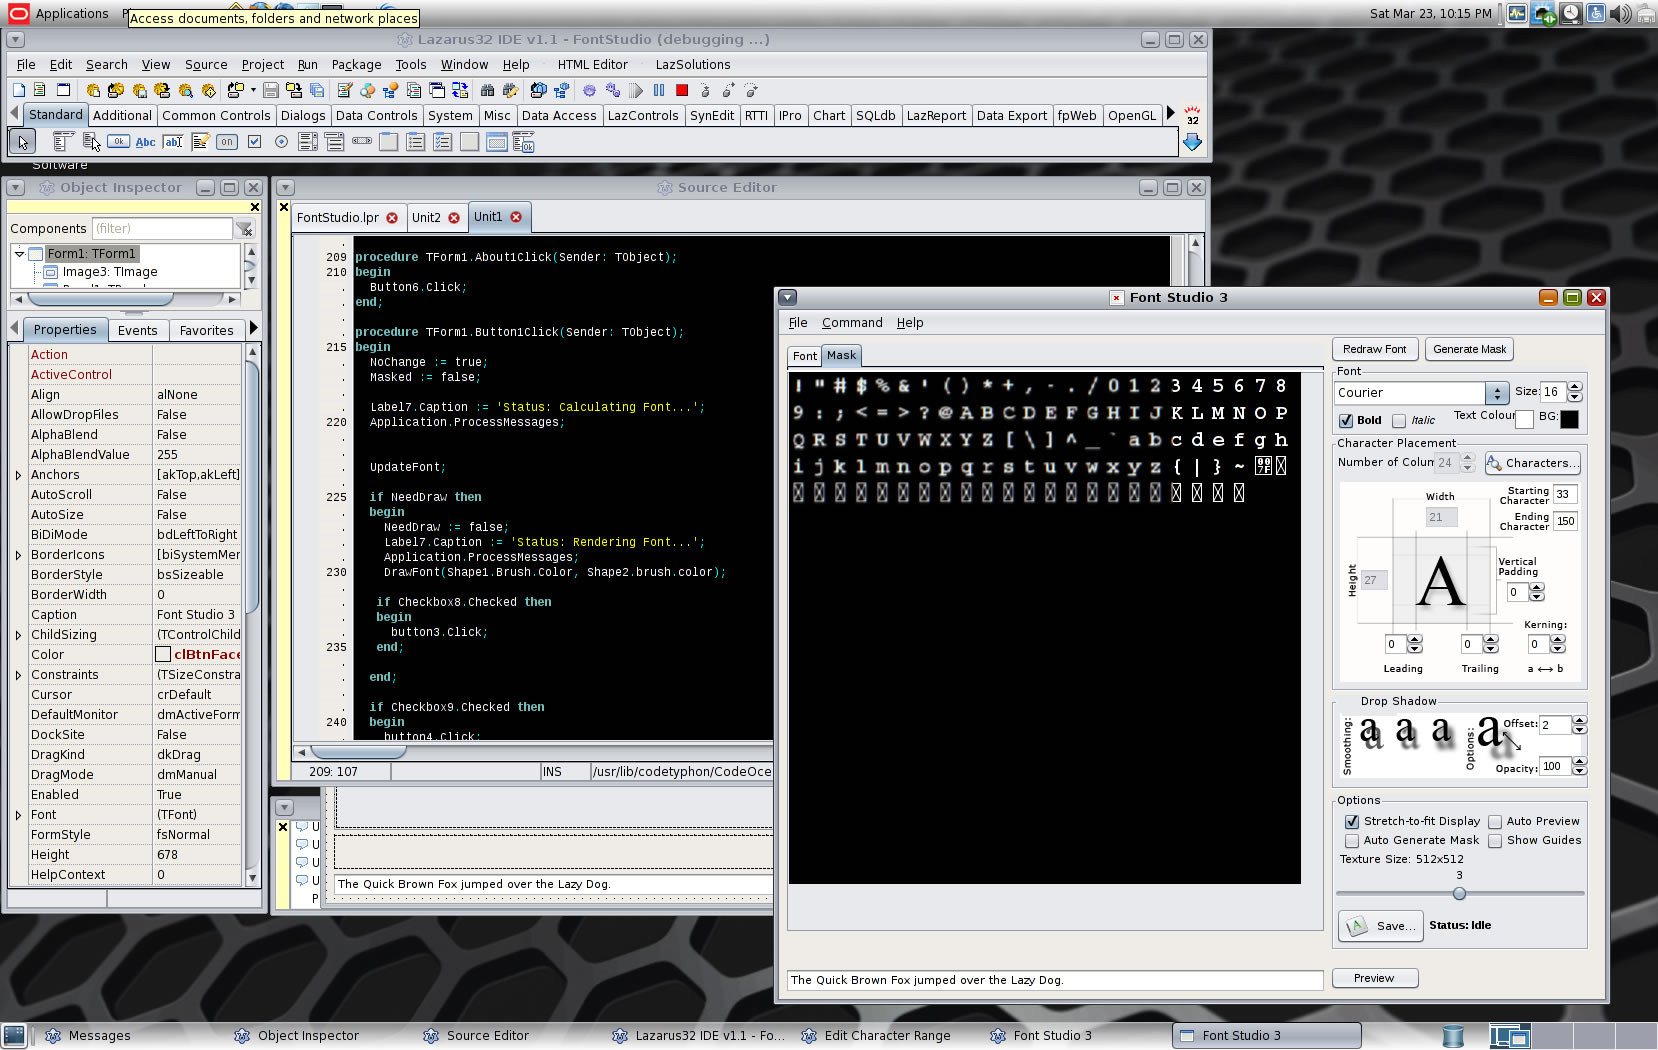The image size is (1658, 1050).
Task: Click the Step Over debugger icon
Action: (x=728, y=90)
